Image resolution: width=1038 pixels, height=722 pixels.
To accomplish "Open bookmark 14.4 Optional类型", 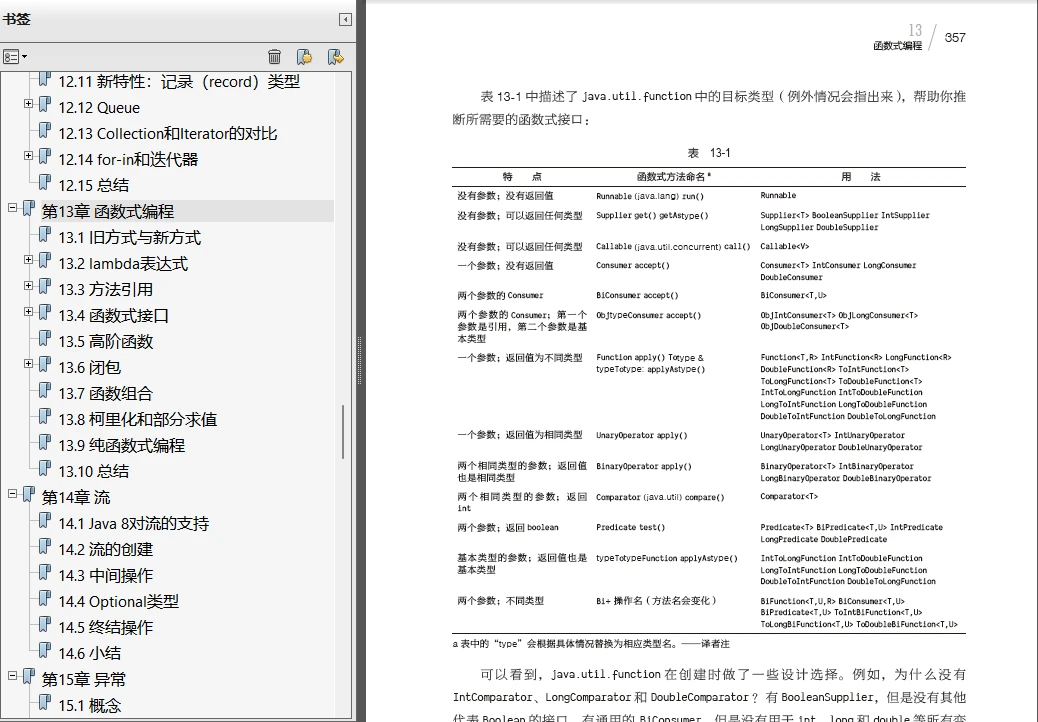I will coord(118,602).
